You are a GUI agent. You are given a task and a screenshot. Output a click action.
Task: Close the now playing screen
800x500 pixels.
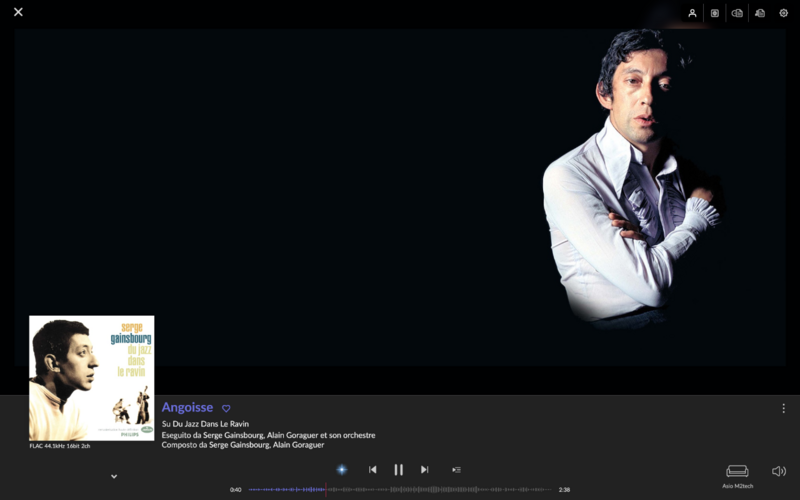18,12
